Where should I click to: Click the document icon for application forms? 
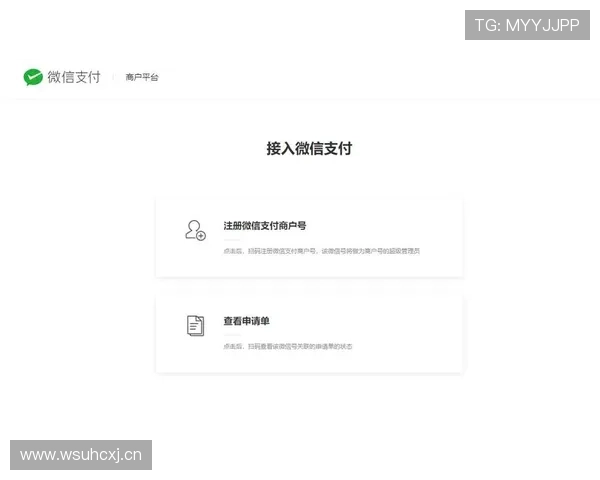196,326
